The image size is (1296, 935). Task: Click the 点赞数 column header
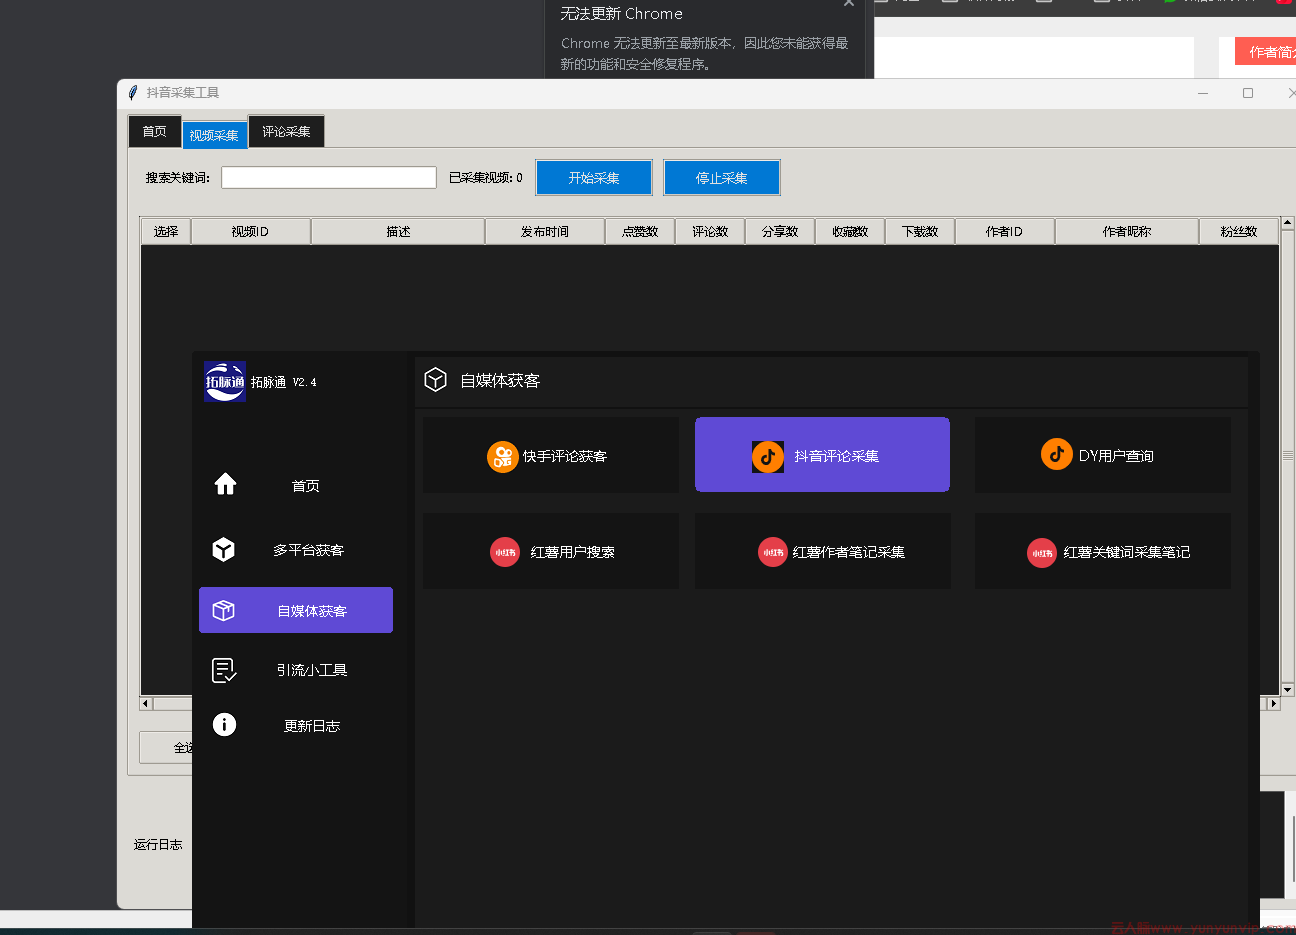tap(640, 231)
